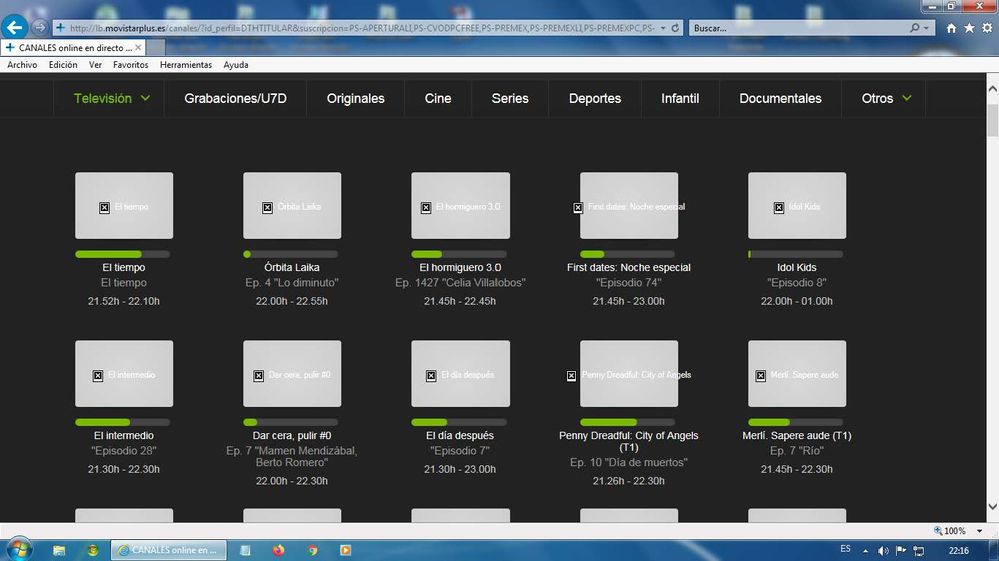999x561 pixels.
Task: Launch Firefox from the taskbar
Action: click(278, 550)
